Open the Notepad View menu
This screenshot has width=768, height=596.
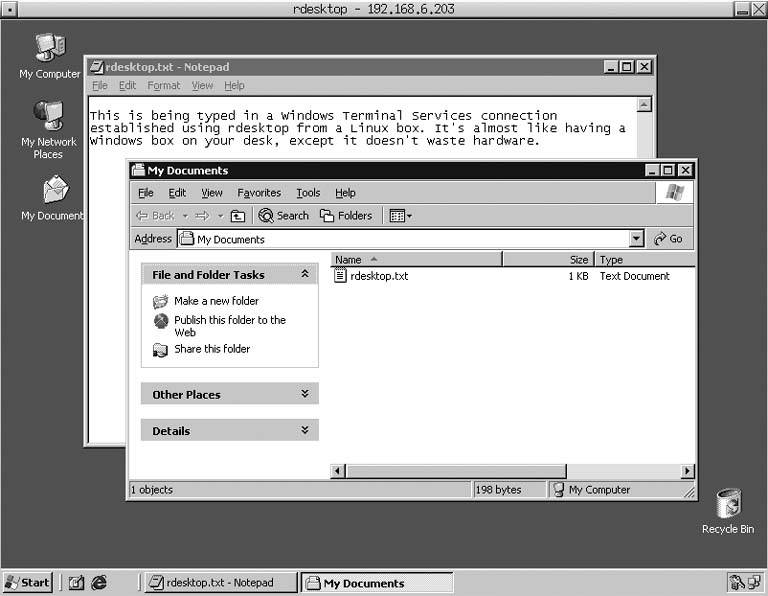pyautogui.click(x=202, y=85)
